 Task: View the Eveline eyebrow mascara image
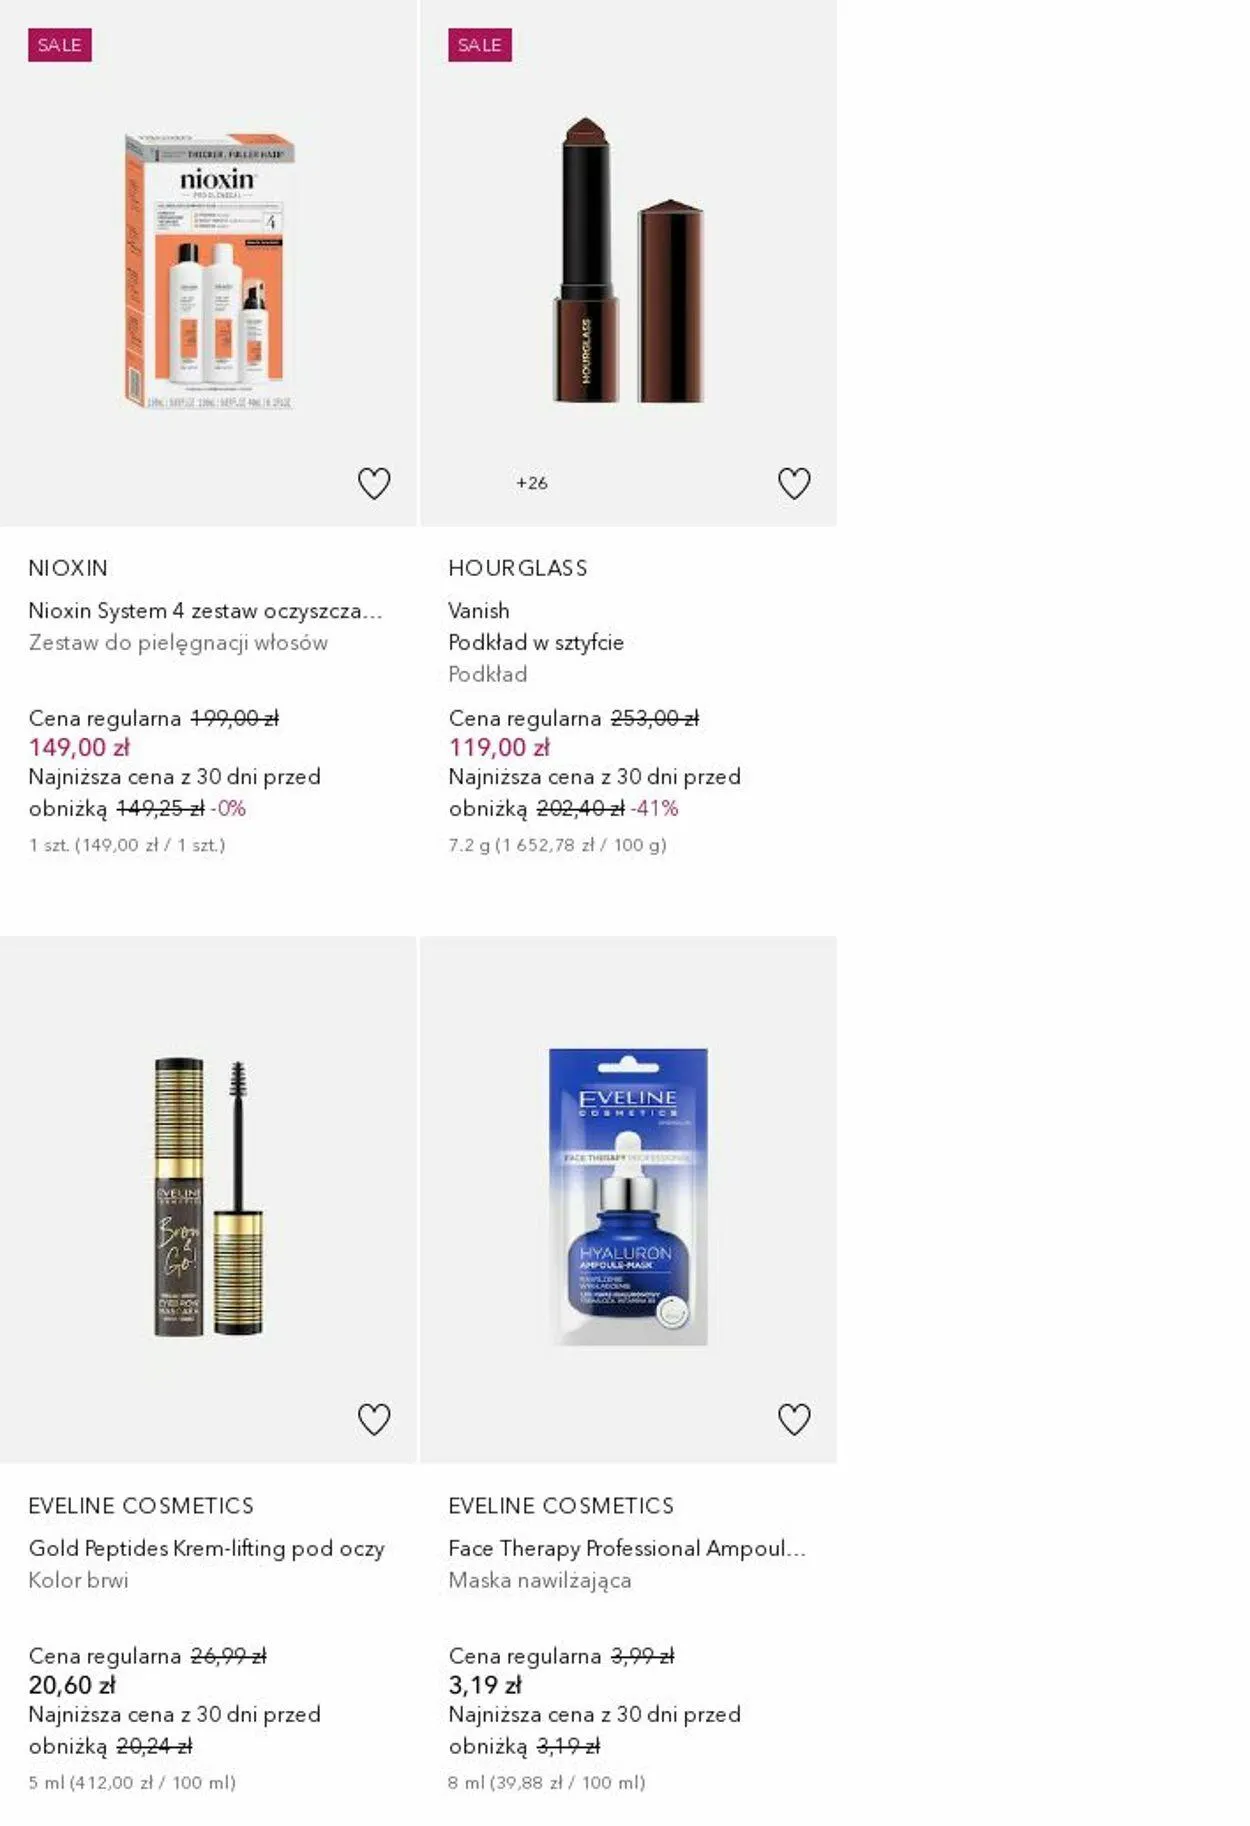pos(209,1197)
